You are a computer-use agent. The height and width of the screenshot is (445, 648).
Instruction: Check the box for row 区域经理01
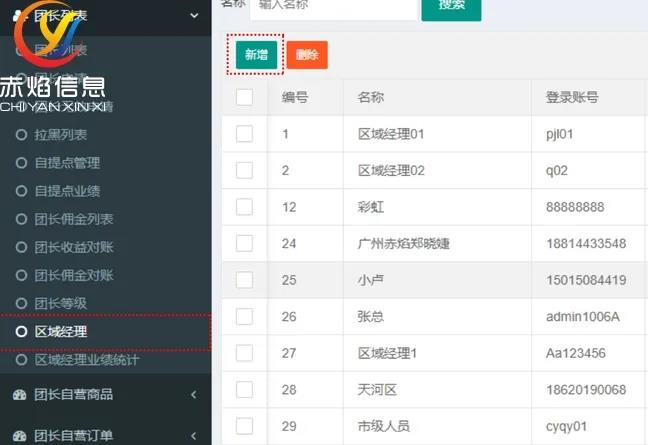point(244,133)
